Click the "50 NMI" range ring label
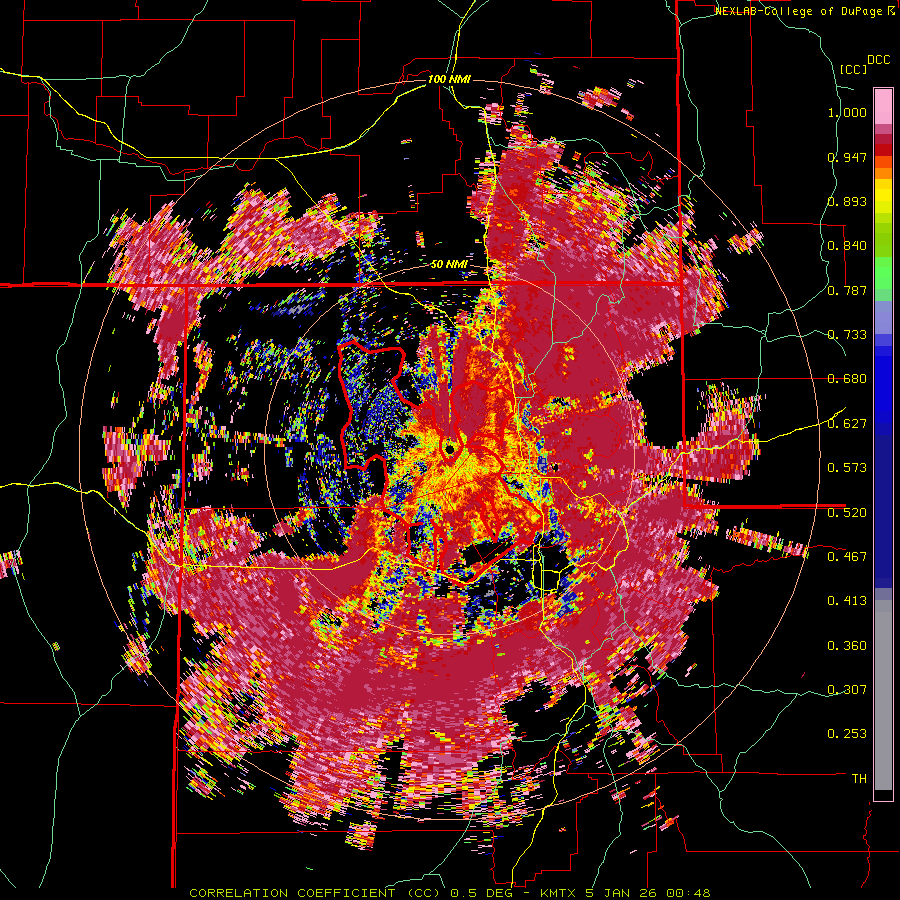 click(449, 264)
